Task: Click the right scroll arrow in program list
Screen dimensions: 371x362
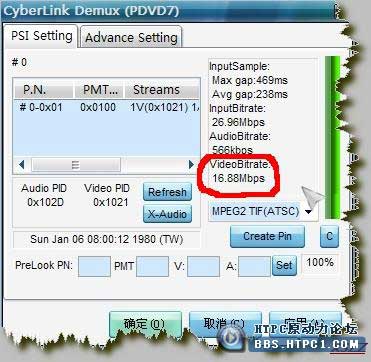Action: click(191, 165)
